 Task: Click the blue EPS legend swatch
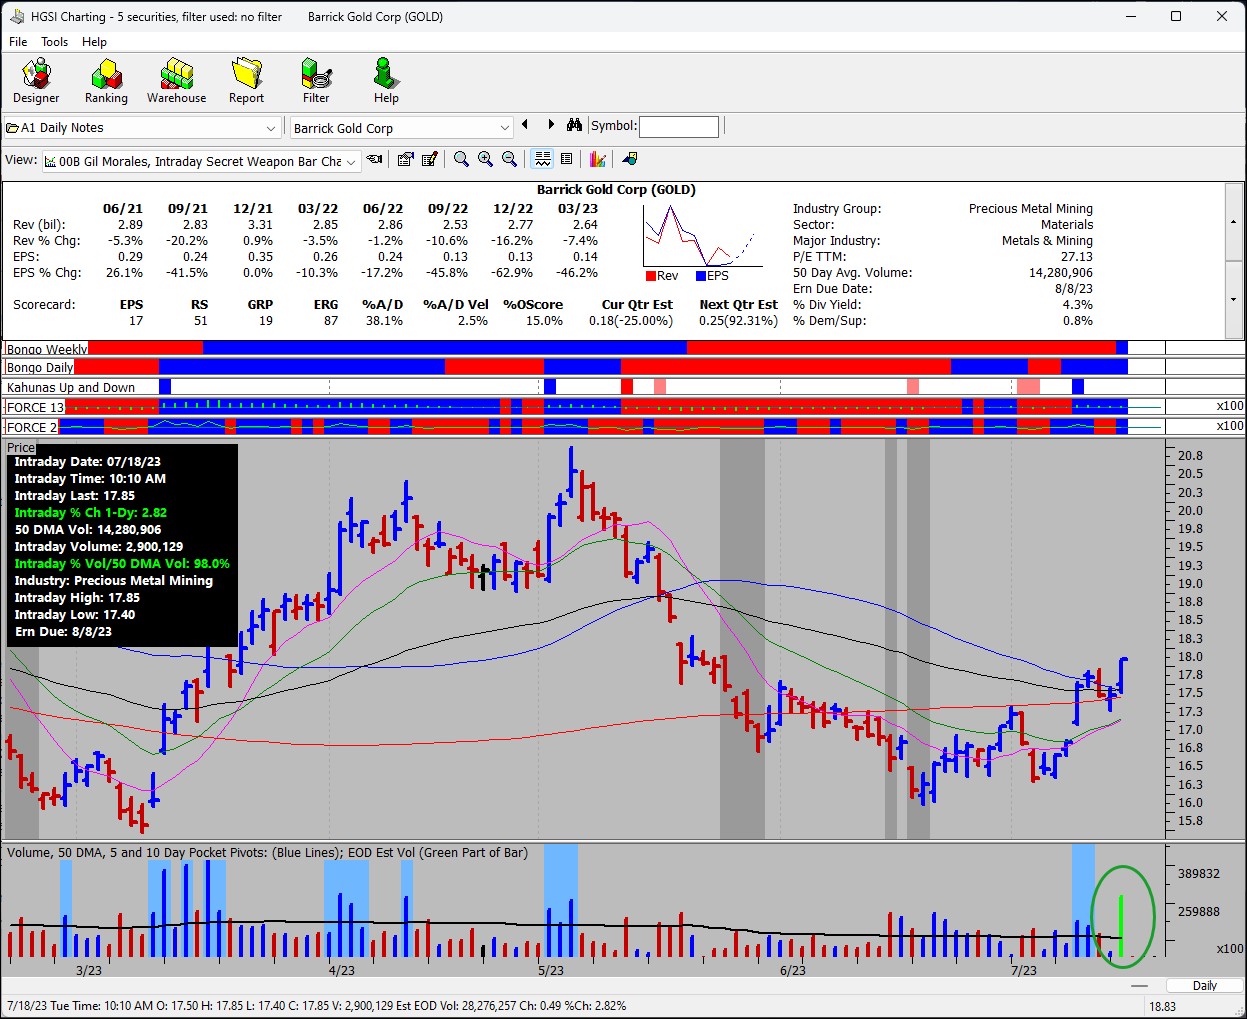(701, 276)
